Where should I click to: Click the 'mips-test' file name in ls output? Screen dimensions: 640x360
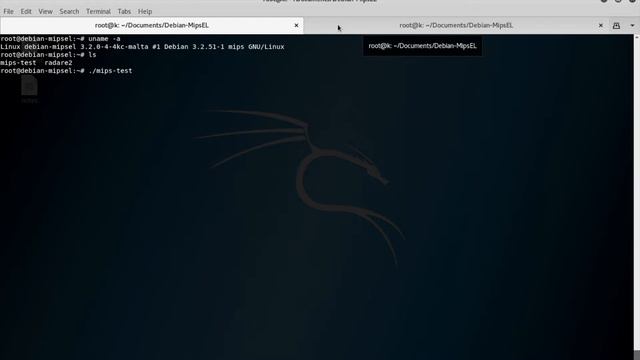tap(18, 63)
